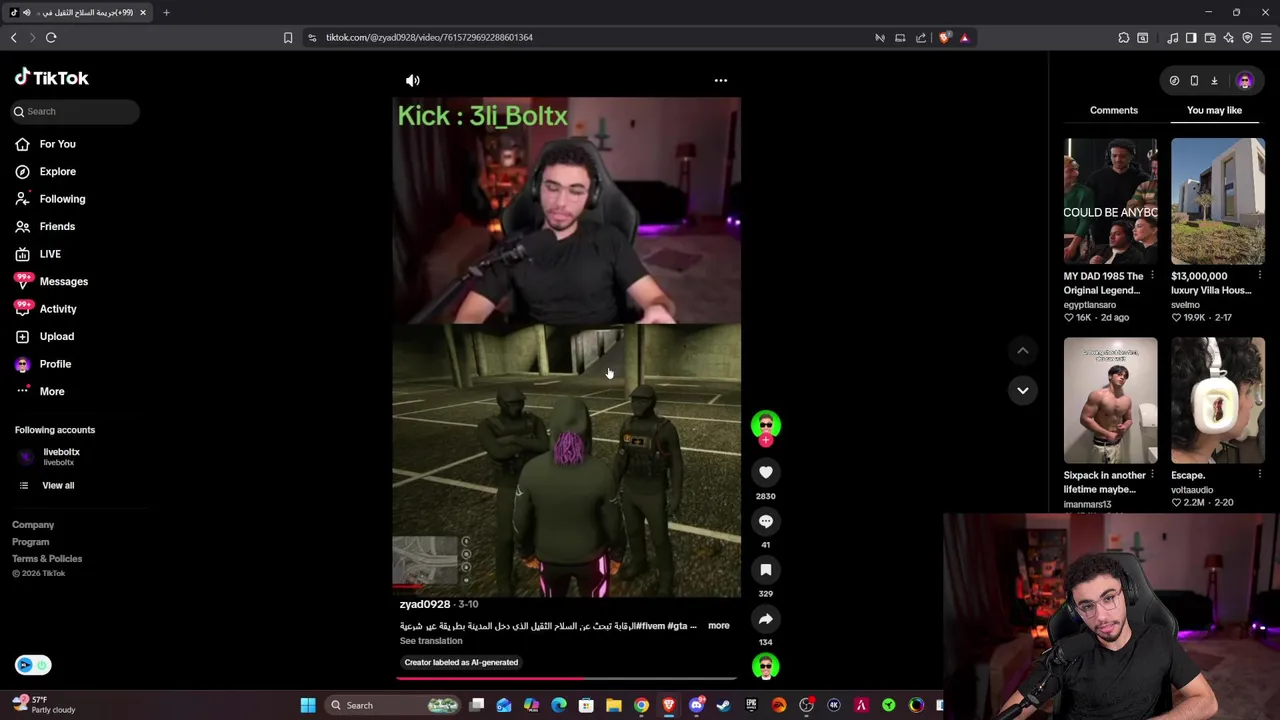Click download desktop app icon
Screen dimensions: 1280x720
(1214, 81)
